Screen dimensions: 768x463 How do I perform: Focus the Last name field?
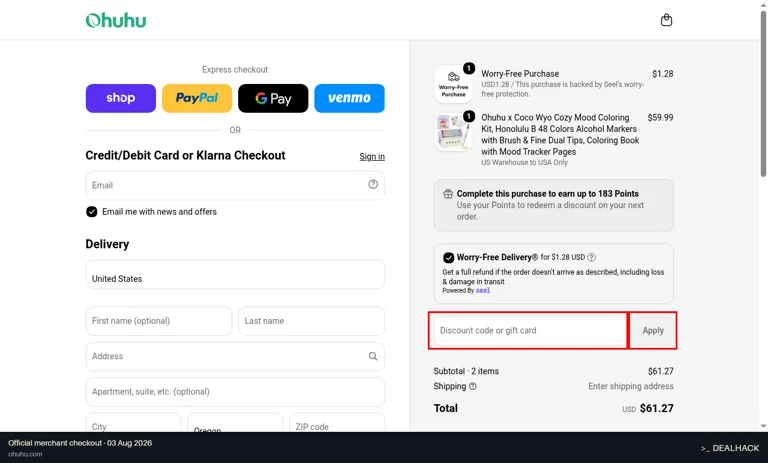pyautogui.click(x=312, y=321)
